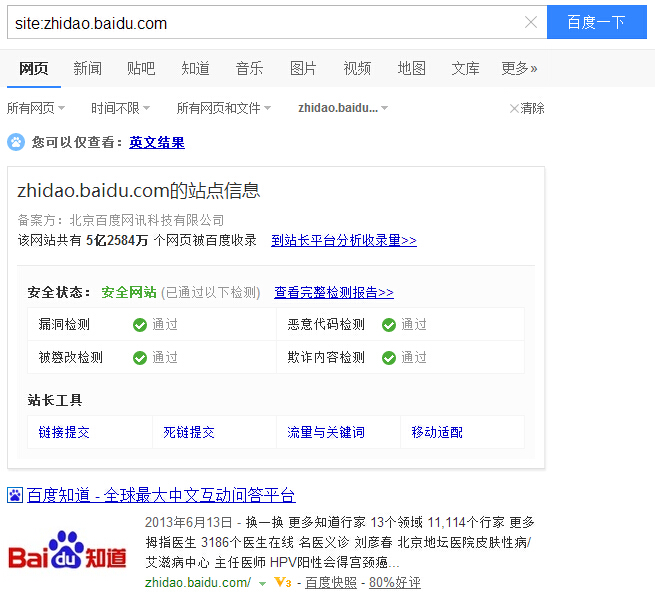This screenshot has height=595, width=655.
Task: Open the 英文结果 link
Action: [x=157, y=142]
